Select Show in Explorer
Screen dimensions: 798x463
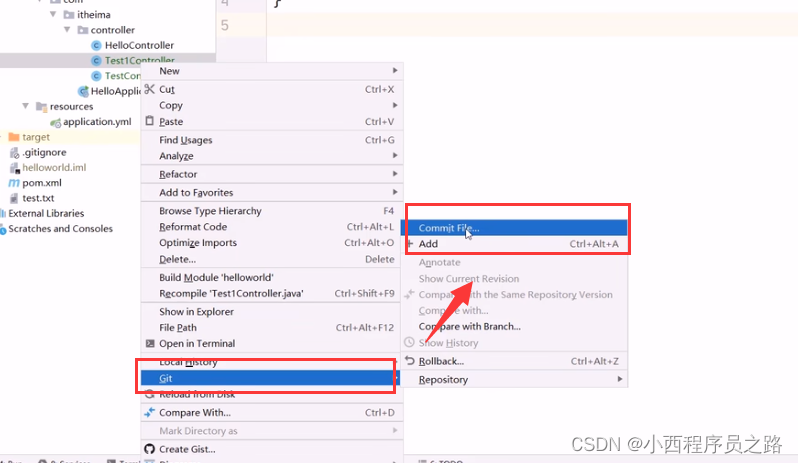point(272,311)
